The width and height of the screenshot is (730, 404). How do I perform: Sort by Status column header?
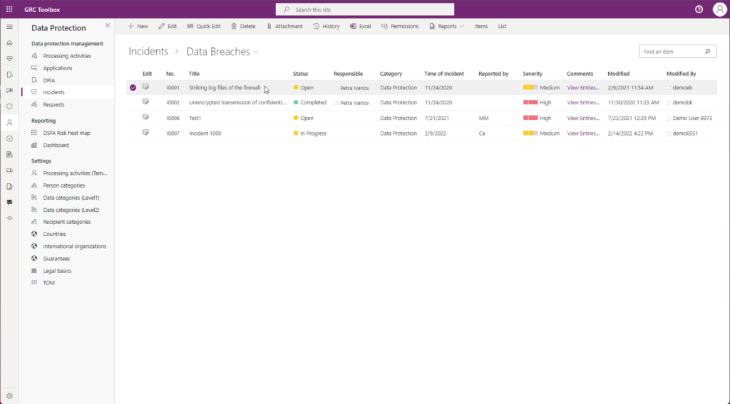click(300, 74)
